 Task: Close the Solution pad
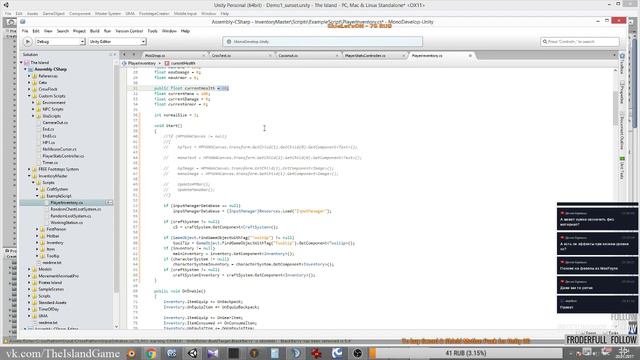115,54
